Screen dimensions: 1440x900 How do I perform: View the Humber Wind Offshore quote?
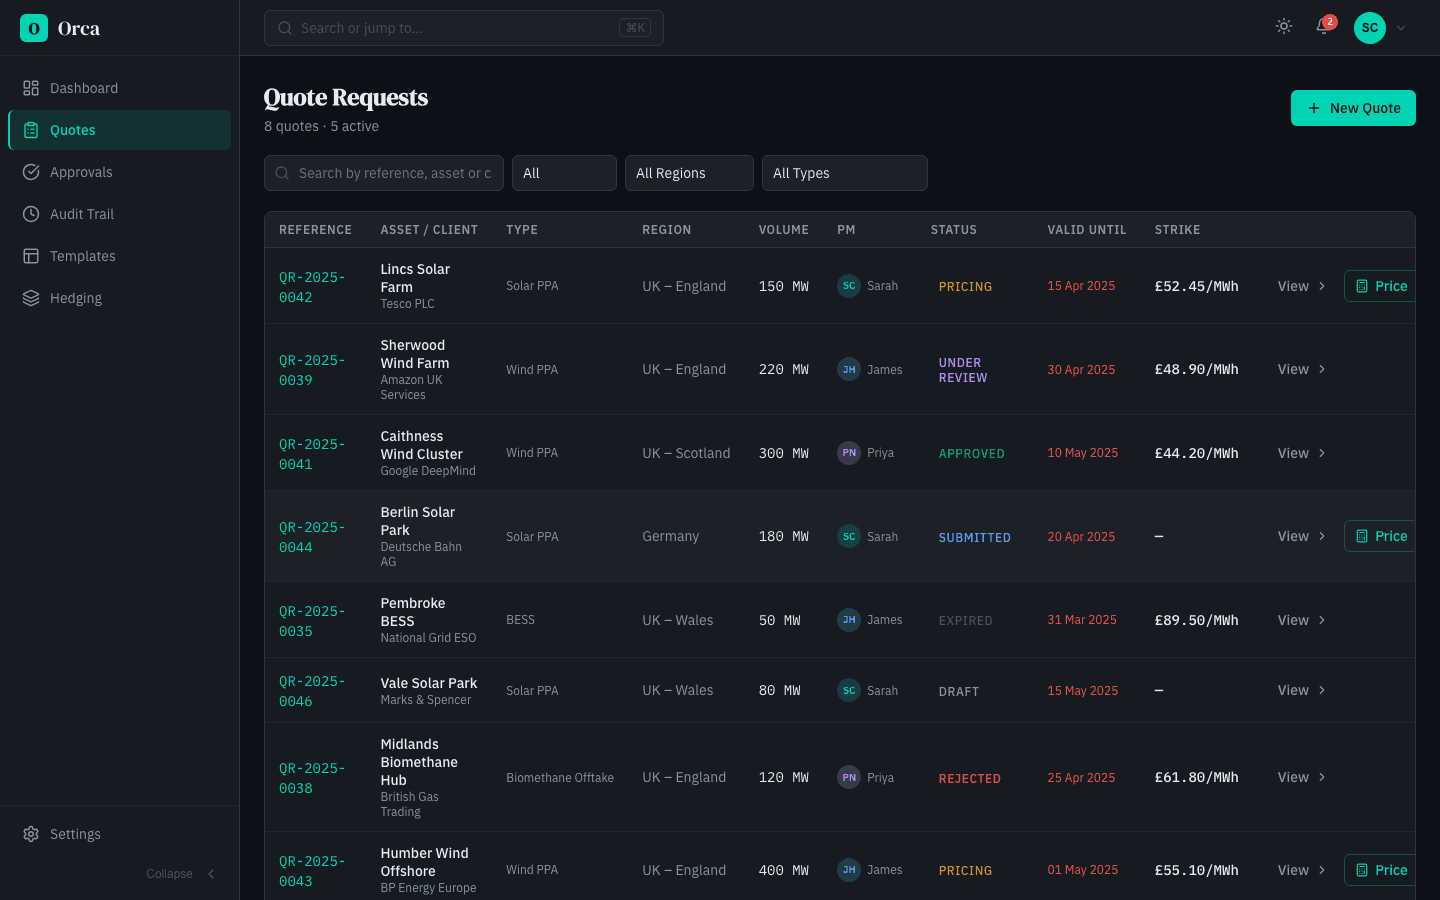click(1301, 870)
